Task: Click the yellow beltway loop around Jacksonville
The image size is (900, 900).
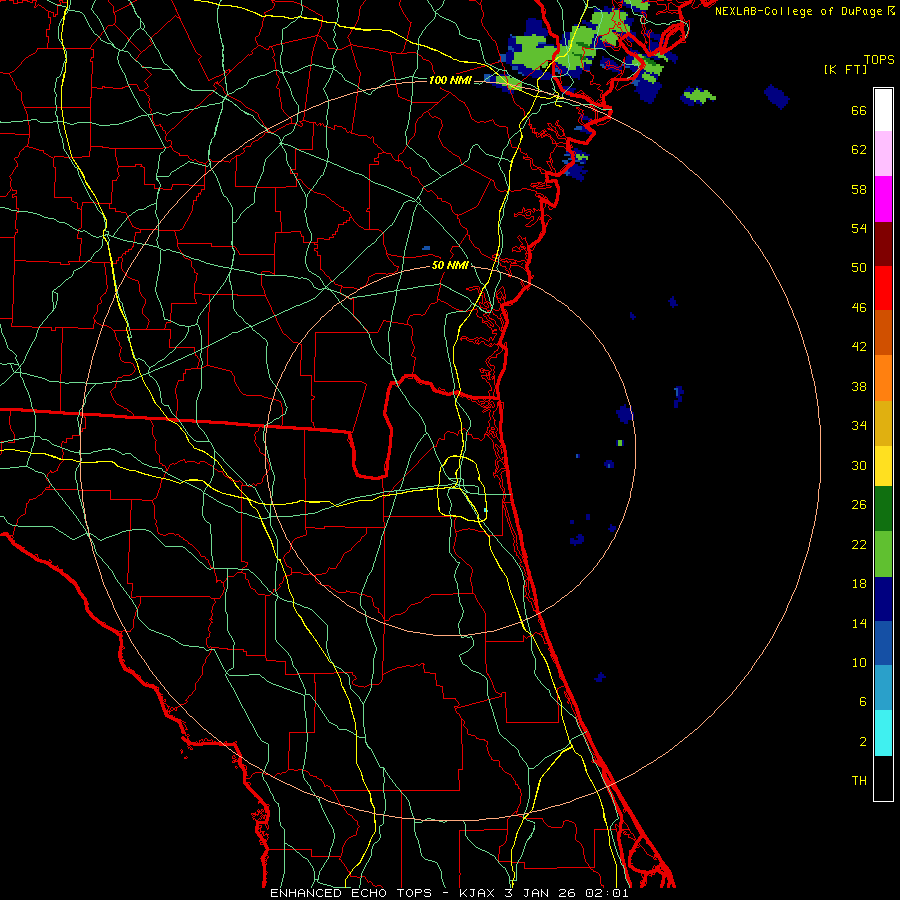Action: pos(463,488)
